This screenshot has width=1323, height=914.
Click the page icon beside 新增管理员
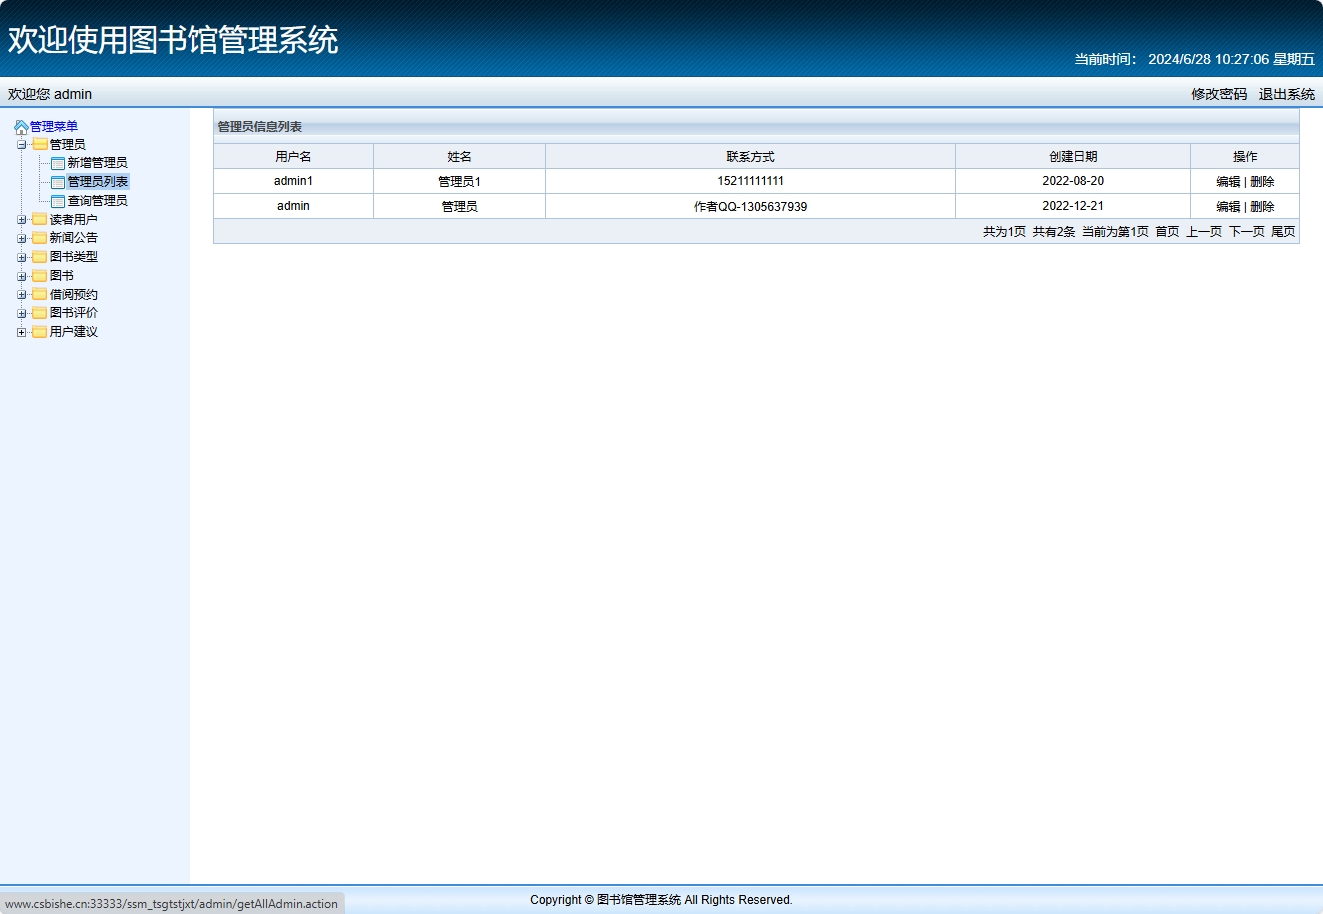58,163
